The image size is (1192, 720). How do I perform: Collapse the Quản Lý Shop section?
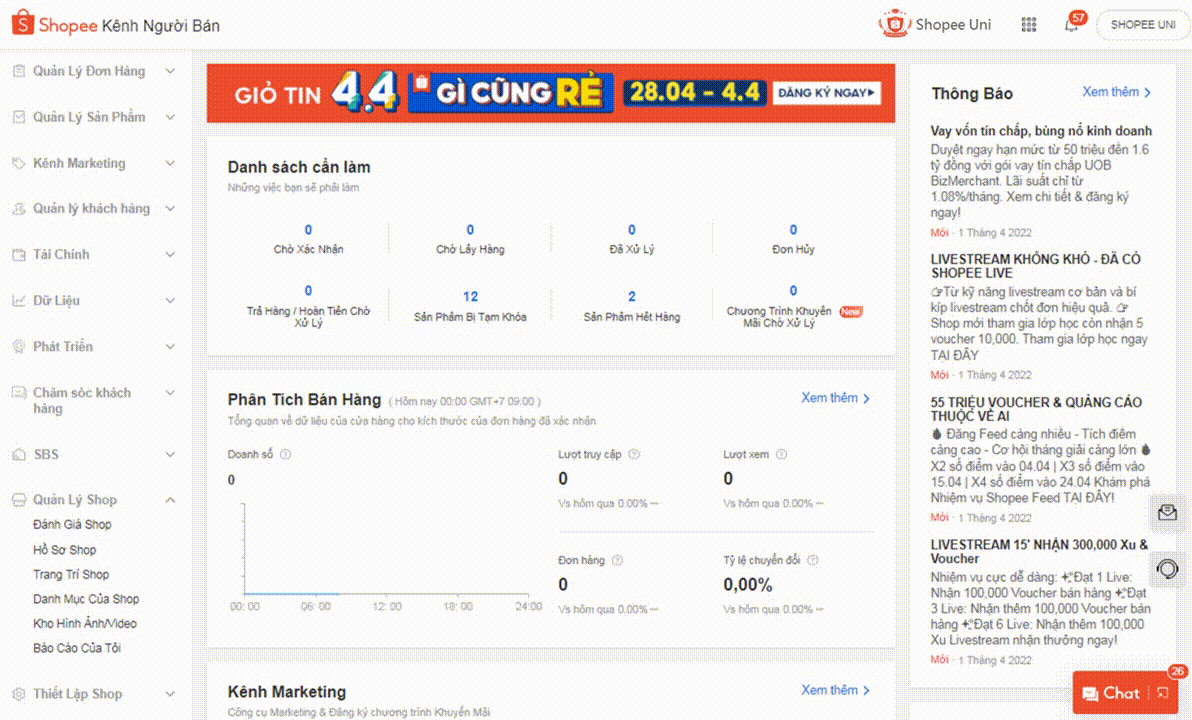pos(170,499)
